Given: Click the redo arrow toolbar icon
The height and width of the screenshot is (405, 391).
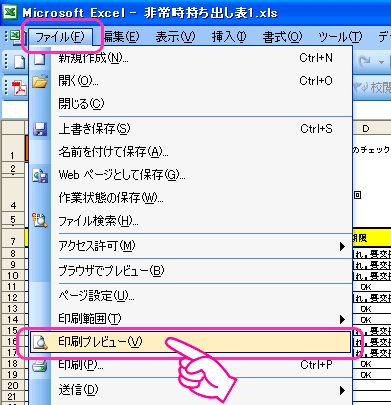Looking at the screenshot, I should 365,61.
